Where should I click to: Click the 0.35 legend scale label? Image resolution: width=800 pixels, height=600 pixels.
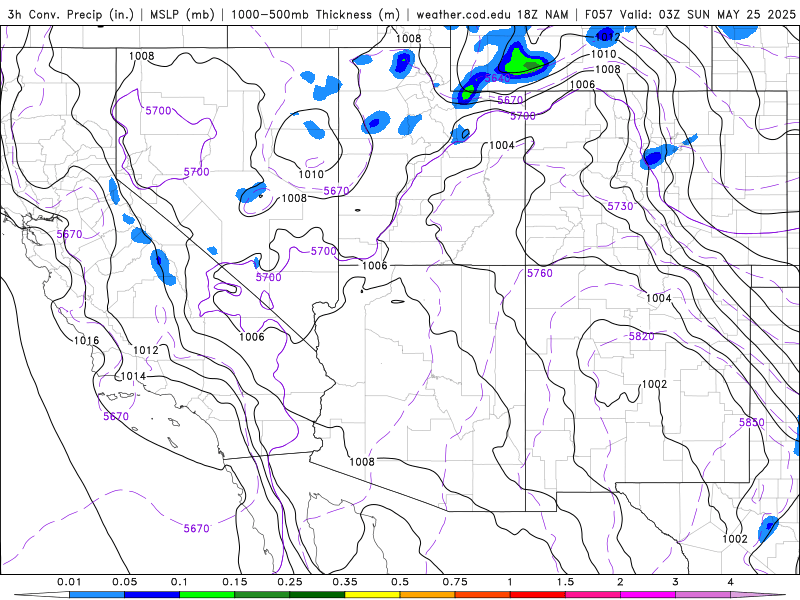click(x=345, y=582)
